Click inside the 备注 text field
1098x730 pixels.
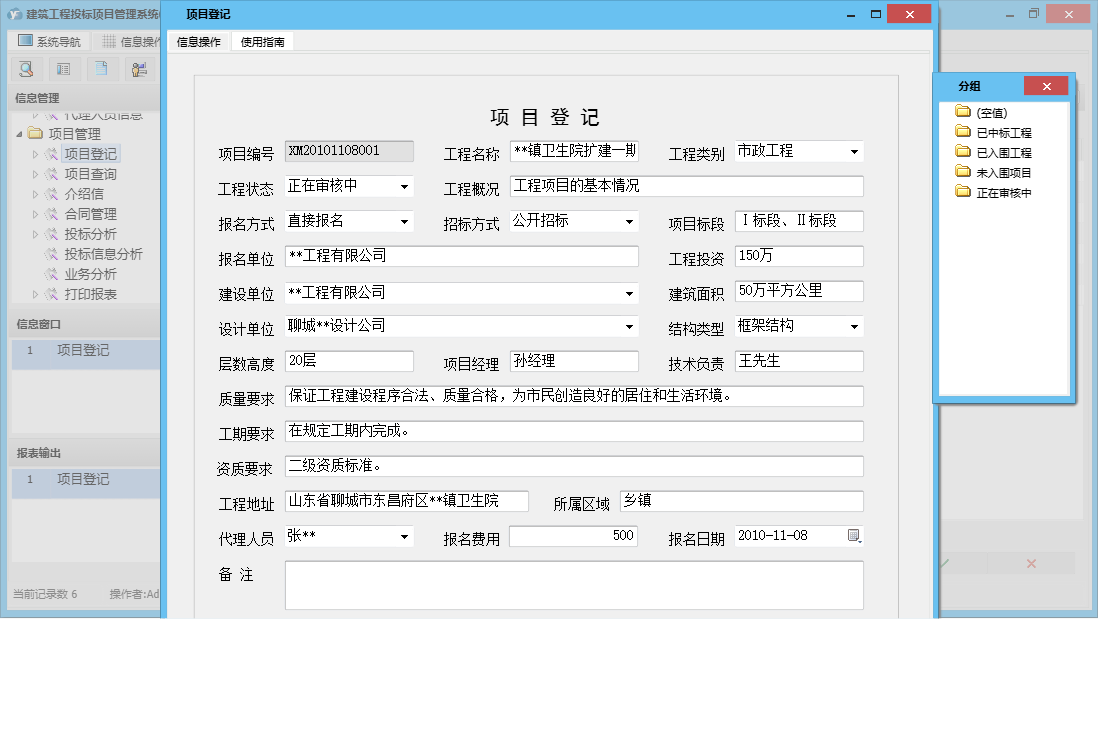[574, 585]
